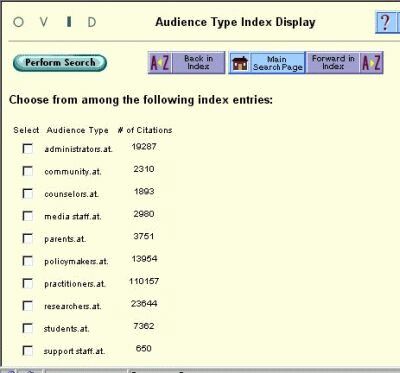Go Forward in Index
The image size is (400, 373).
tap(333, 63)
